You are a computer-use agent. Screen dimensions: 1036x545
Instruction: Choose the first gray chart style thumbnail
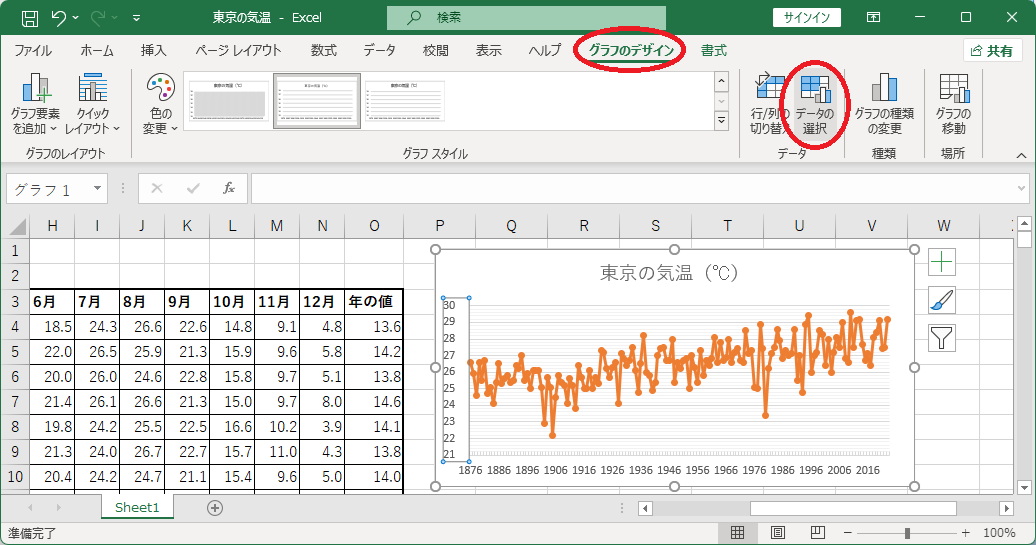(229, 101)
